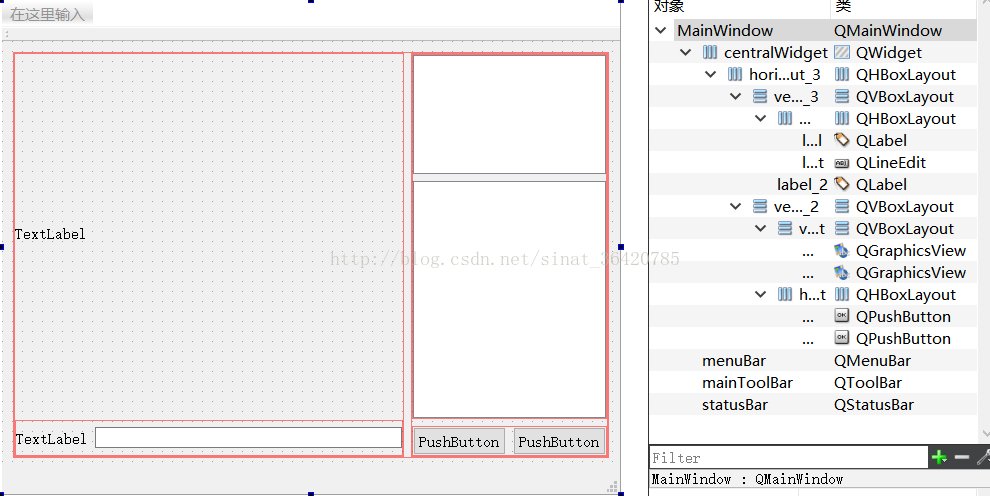Click QVBoxLayout icon in v...t row
Screen dimensions: 990x496
tap(842, 228)
